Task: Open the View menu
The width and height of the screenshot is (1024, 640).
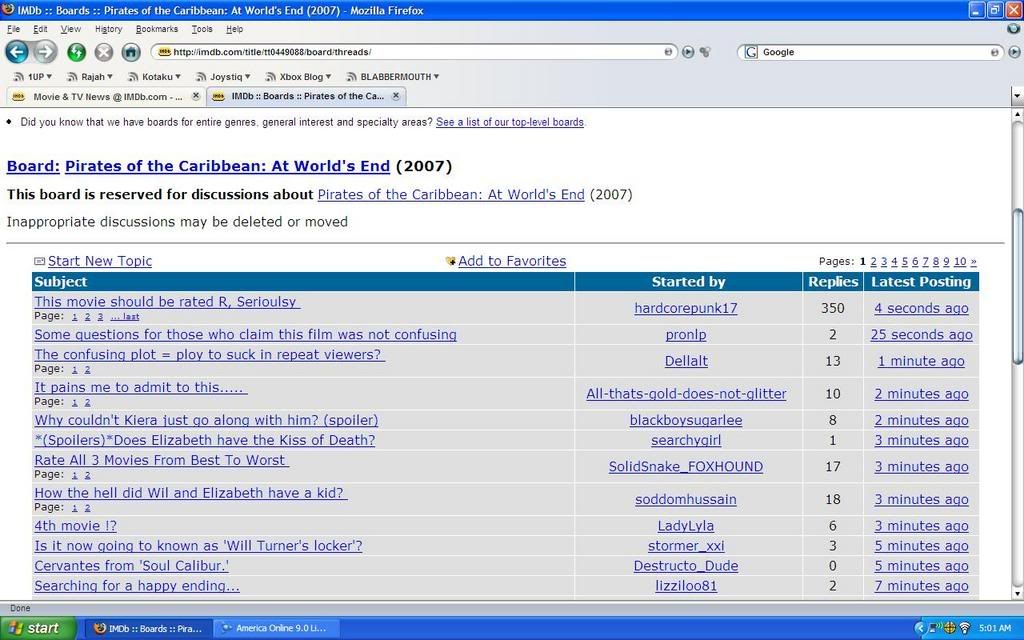Action: click(71, 29)
